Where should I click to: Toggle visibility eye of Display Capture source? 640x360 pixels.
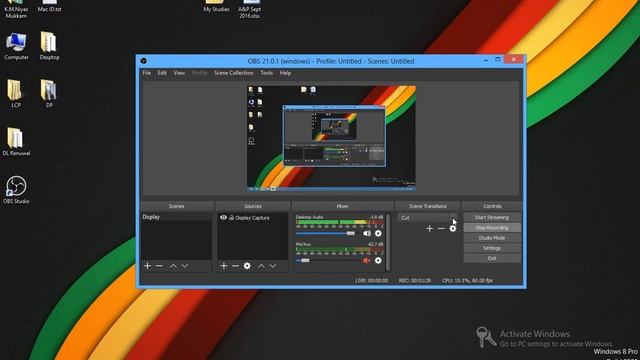click(223, 218)
